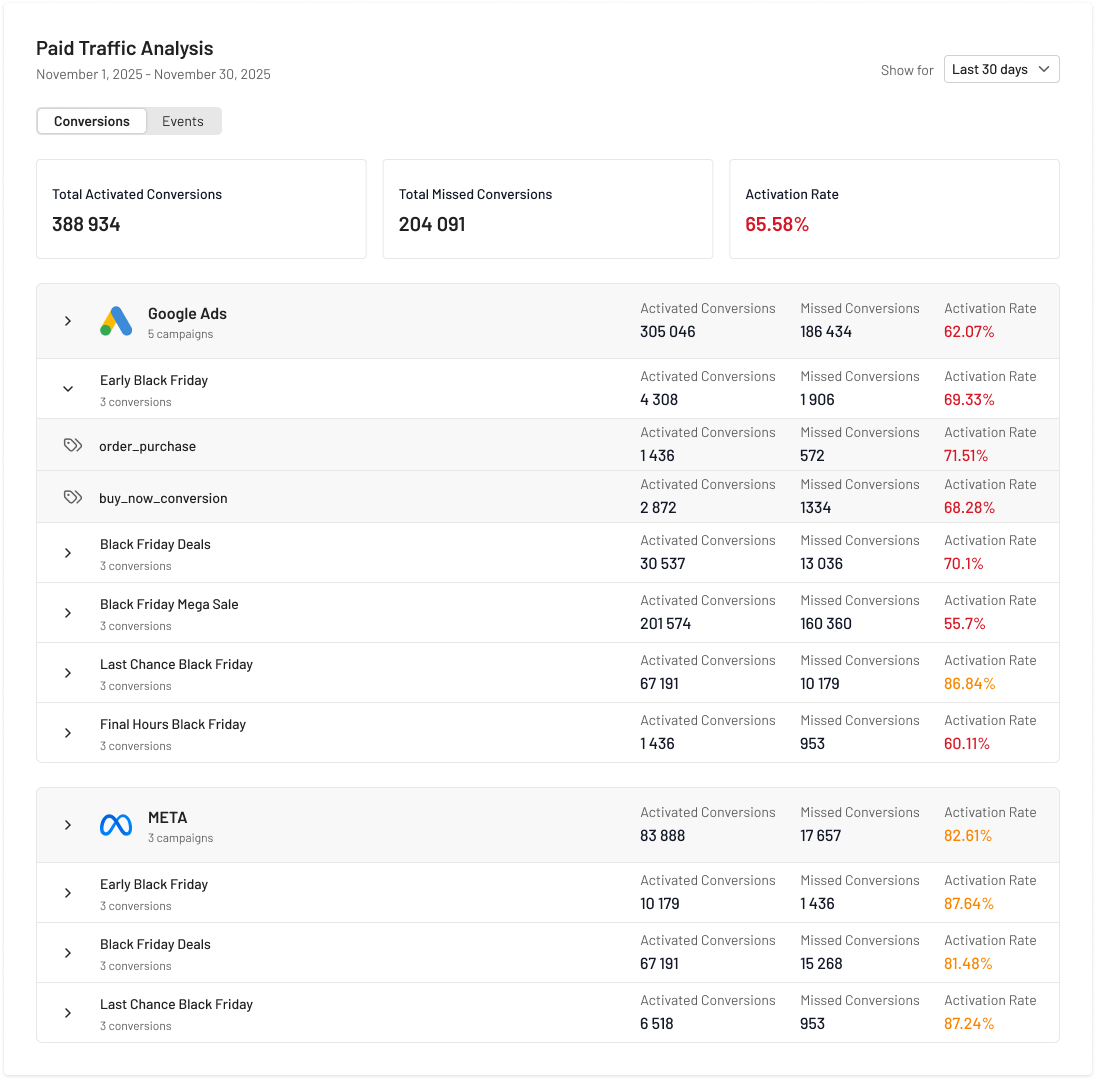Expand META Early Black Friday campaign
The height and width of the screenshot is (1080, 1096).
tap(68, 893)
